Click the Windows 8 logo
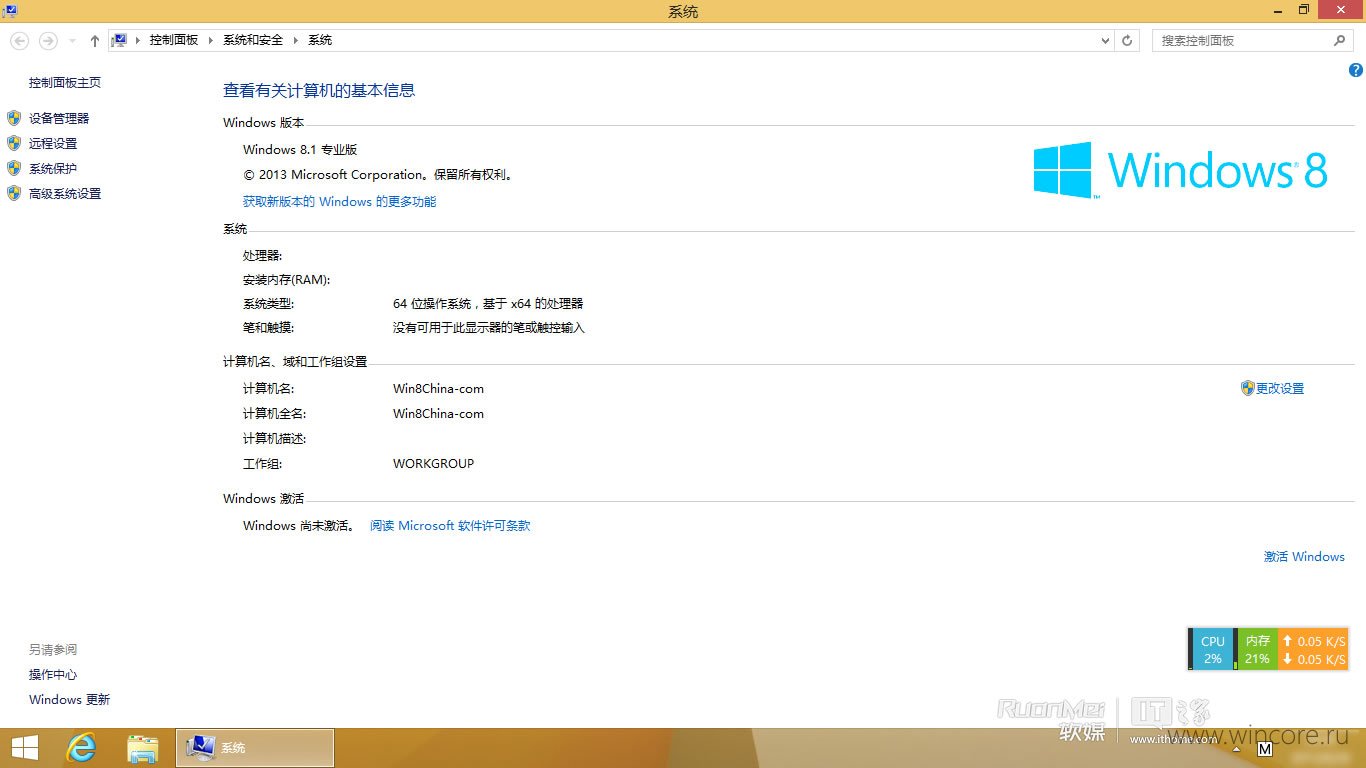1366x768 pixels. click(1180, 170)
